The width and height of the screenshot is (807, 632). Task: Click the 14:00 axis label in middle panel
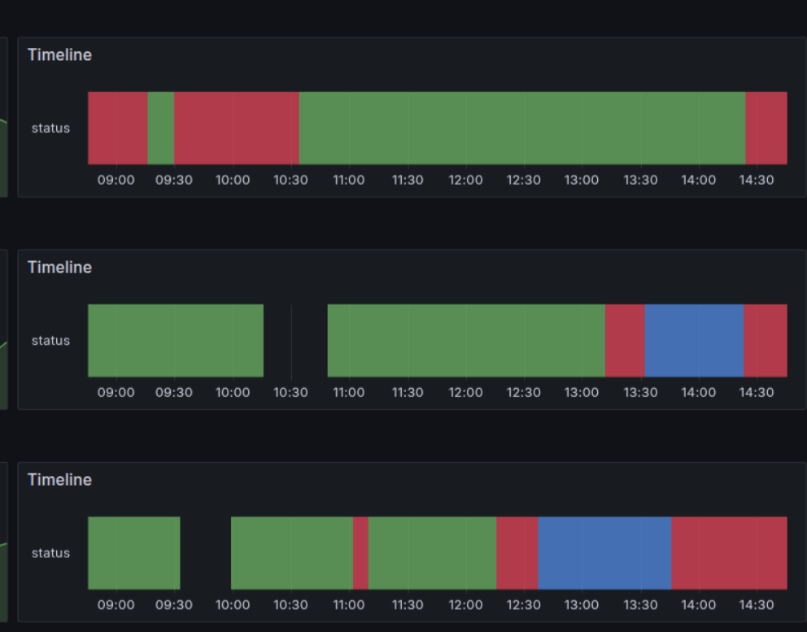point(698,393)
